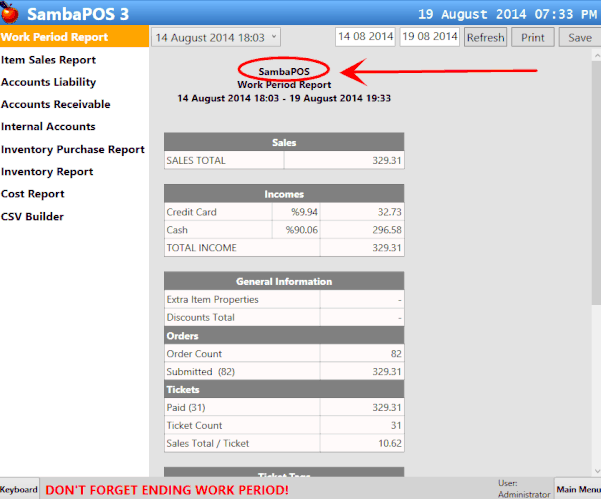Go to the Main Menu
This screenshot has height=499, width=601.
[578, 489]
